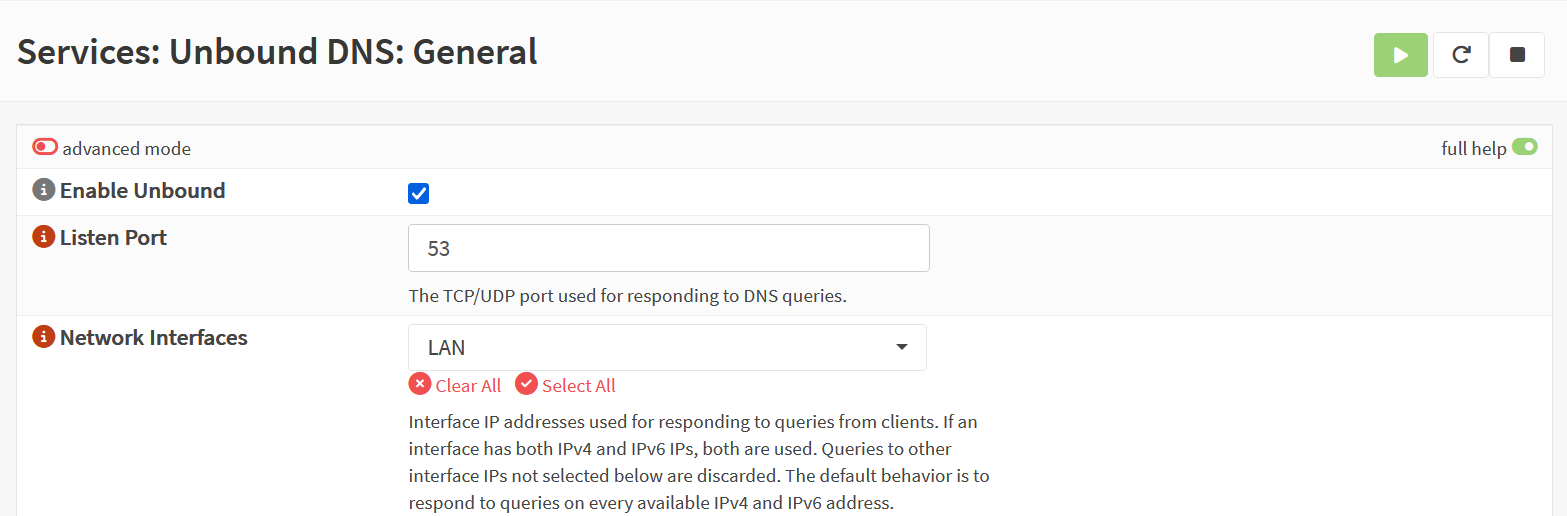Open the Network Interfaces LAN dropdown
Image resolution: width=1567 pixels, height=516 pixels.
coord(667,348)
